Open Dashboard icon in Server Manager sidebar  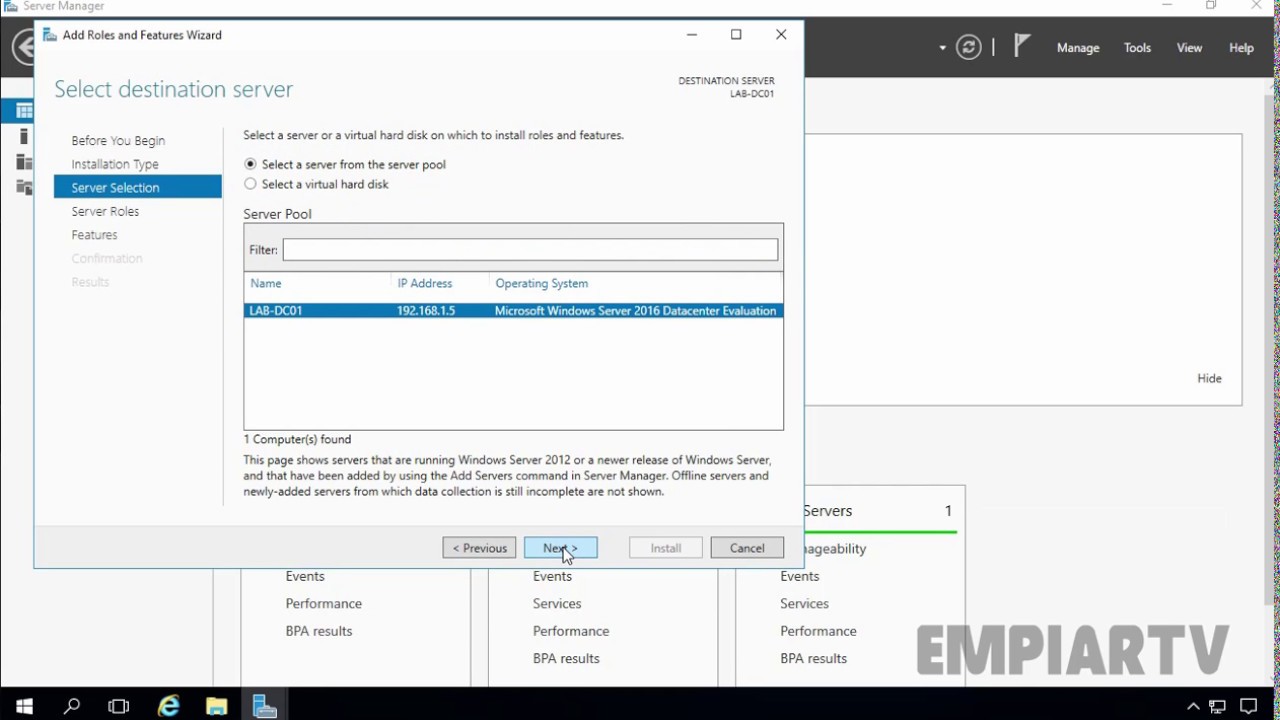point(24,111)
